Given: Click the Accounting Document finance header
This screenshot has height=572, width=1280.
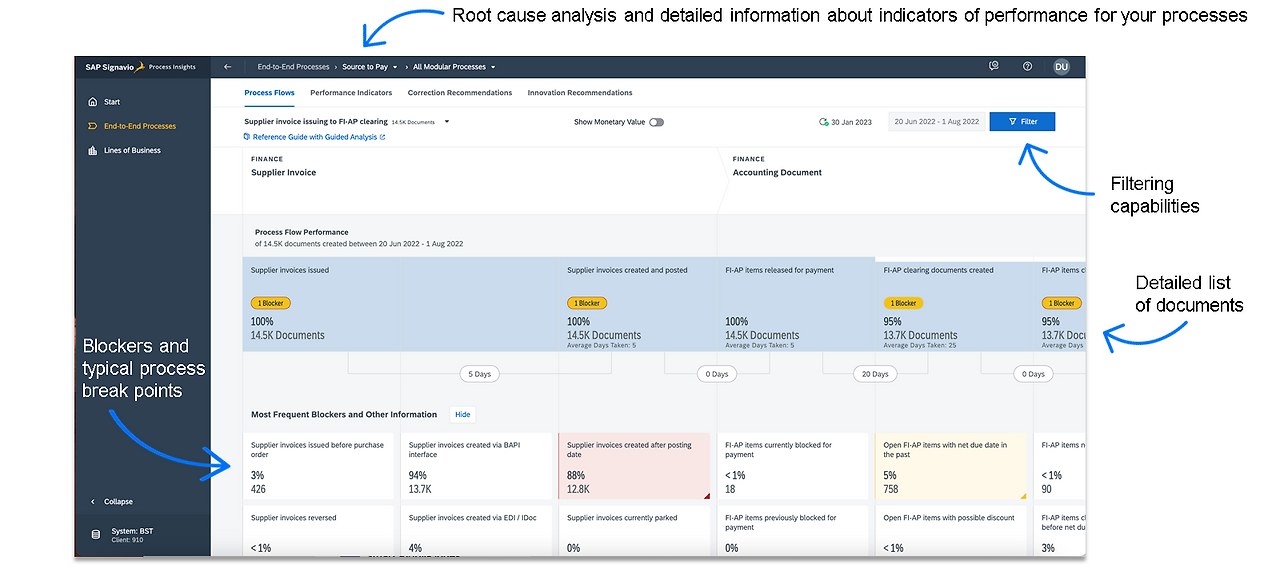Looking at the screenshot, I should pos(777,172).
